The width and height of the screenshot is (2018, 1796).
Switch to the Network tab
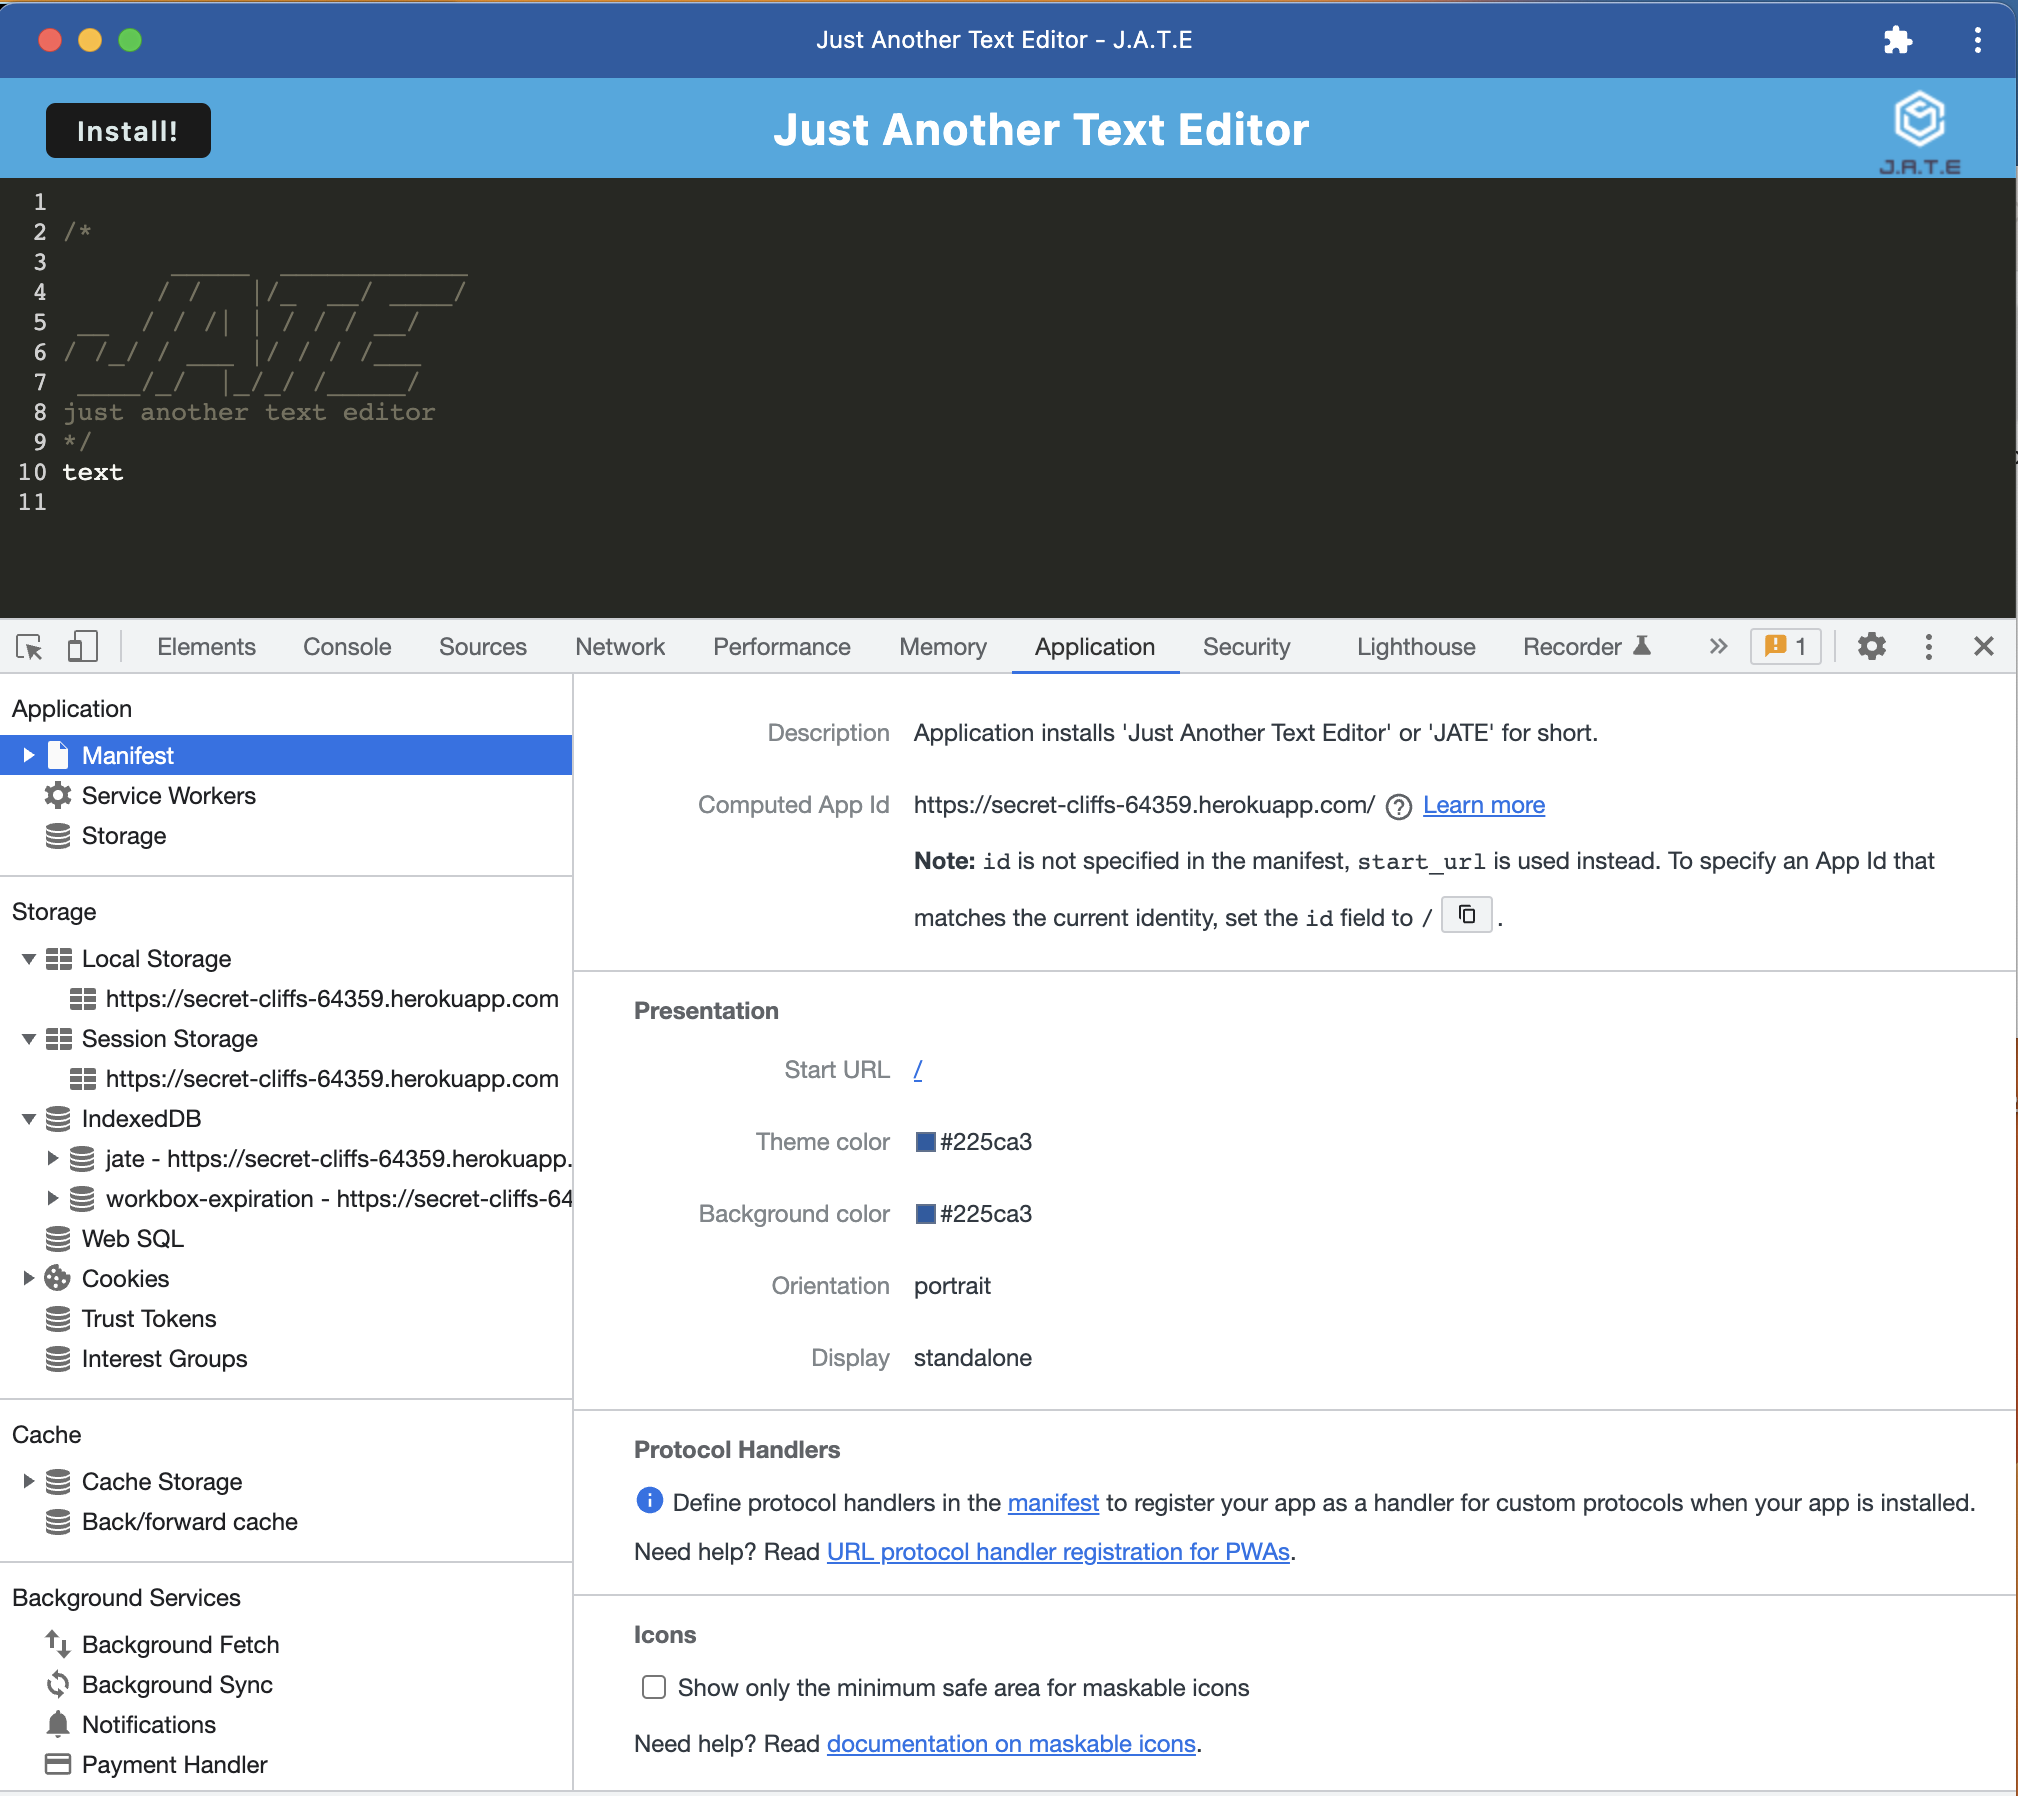tap(620, 647)
